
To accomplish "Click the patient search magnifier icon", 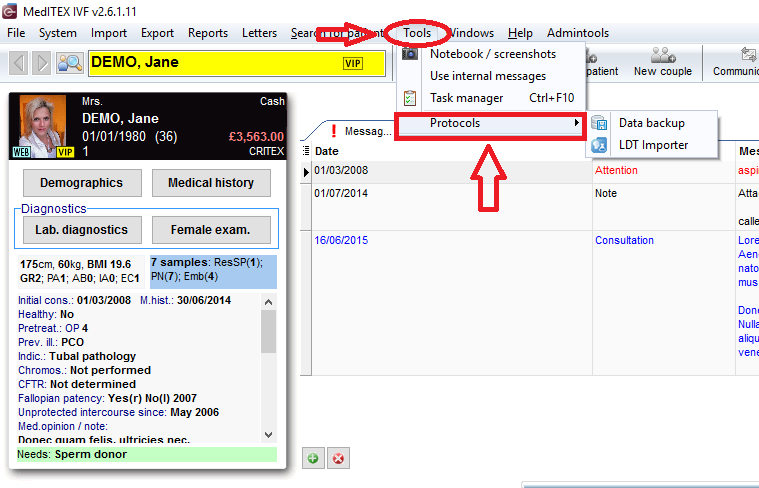I will pos(70,63).
